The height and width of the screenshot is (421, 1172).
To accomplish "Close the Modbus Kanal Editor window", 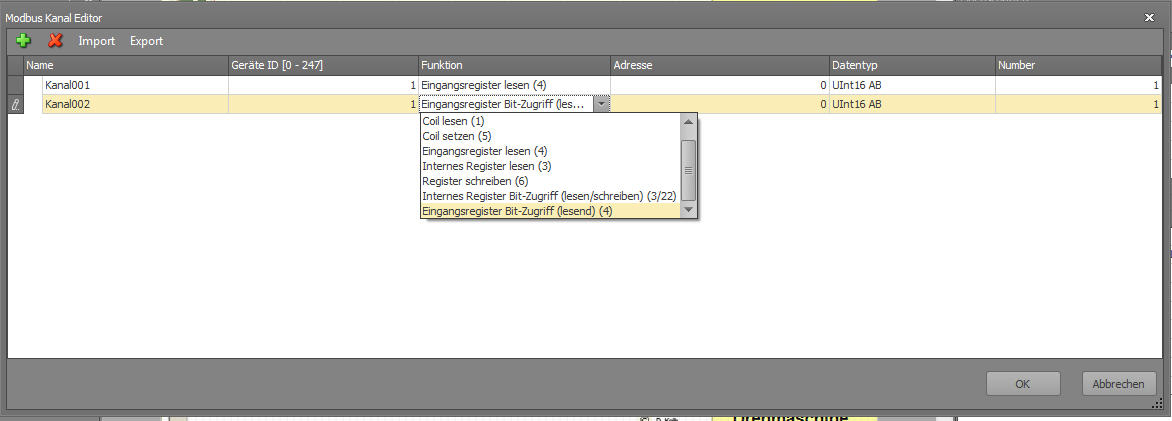I will tap(1149, 16).
